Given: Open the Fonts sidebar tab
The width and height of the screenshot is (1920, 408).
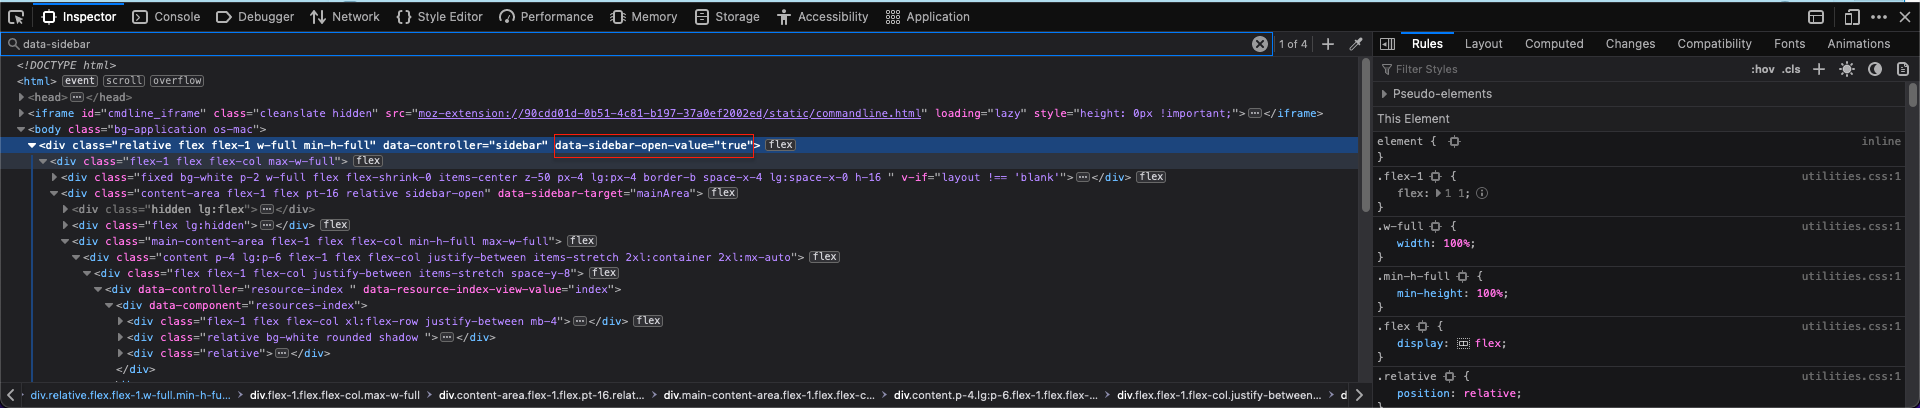Looking at the screenshot, I should coord(1789,44).
